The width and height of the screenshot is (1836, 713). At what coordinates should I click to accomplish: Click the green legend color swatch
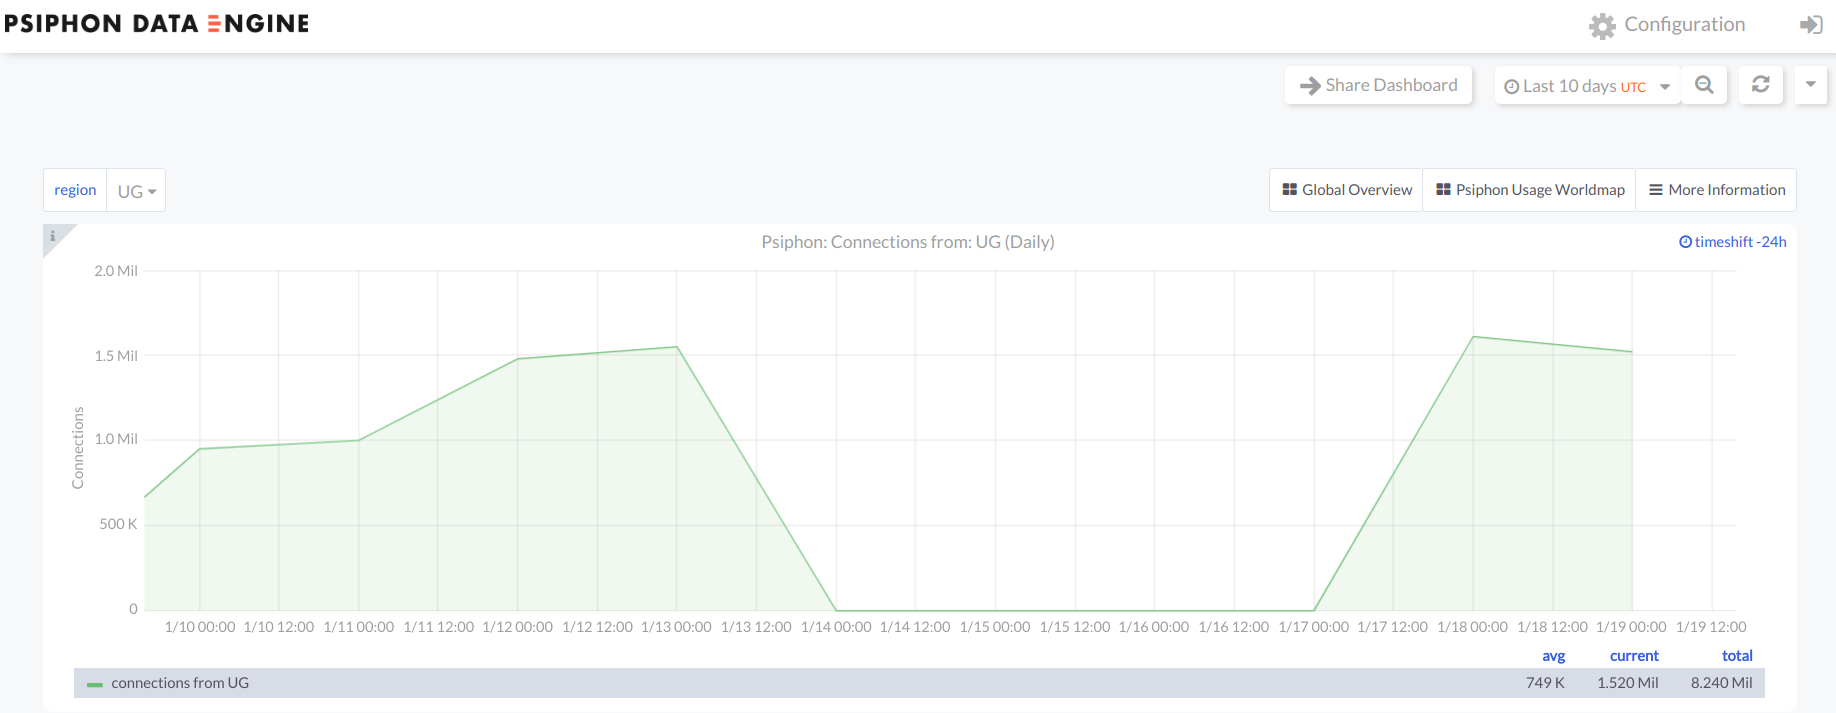click(x=95, y=684)
